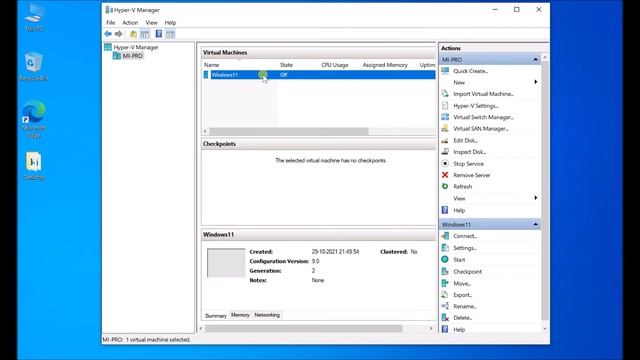Click the Up one level folder icon
This screenshot has height=360, width=640.
pos(133,34)
